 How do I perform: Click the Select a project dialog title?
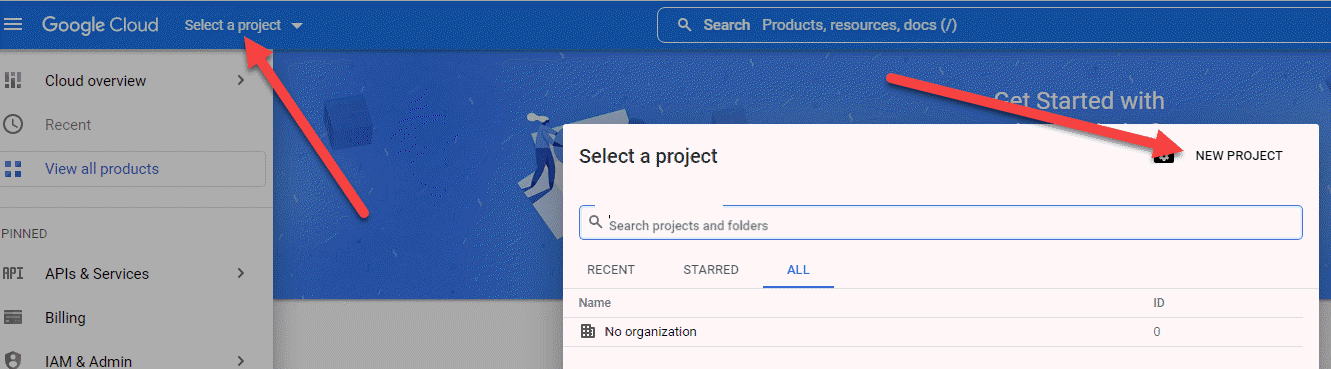[x=648, y=156]
